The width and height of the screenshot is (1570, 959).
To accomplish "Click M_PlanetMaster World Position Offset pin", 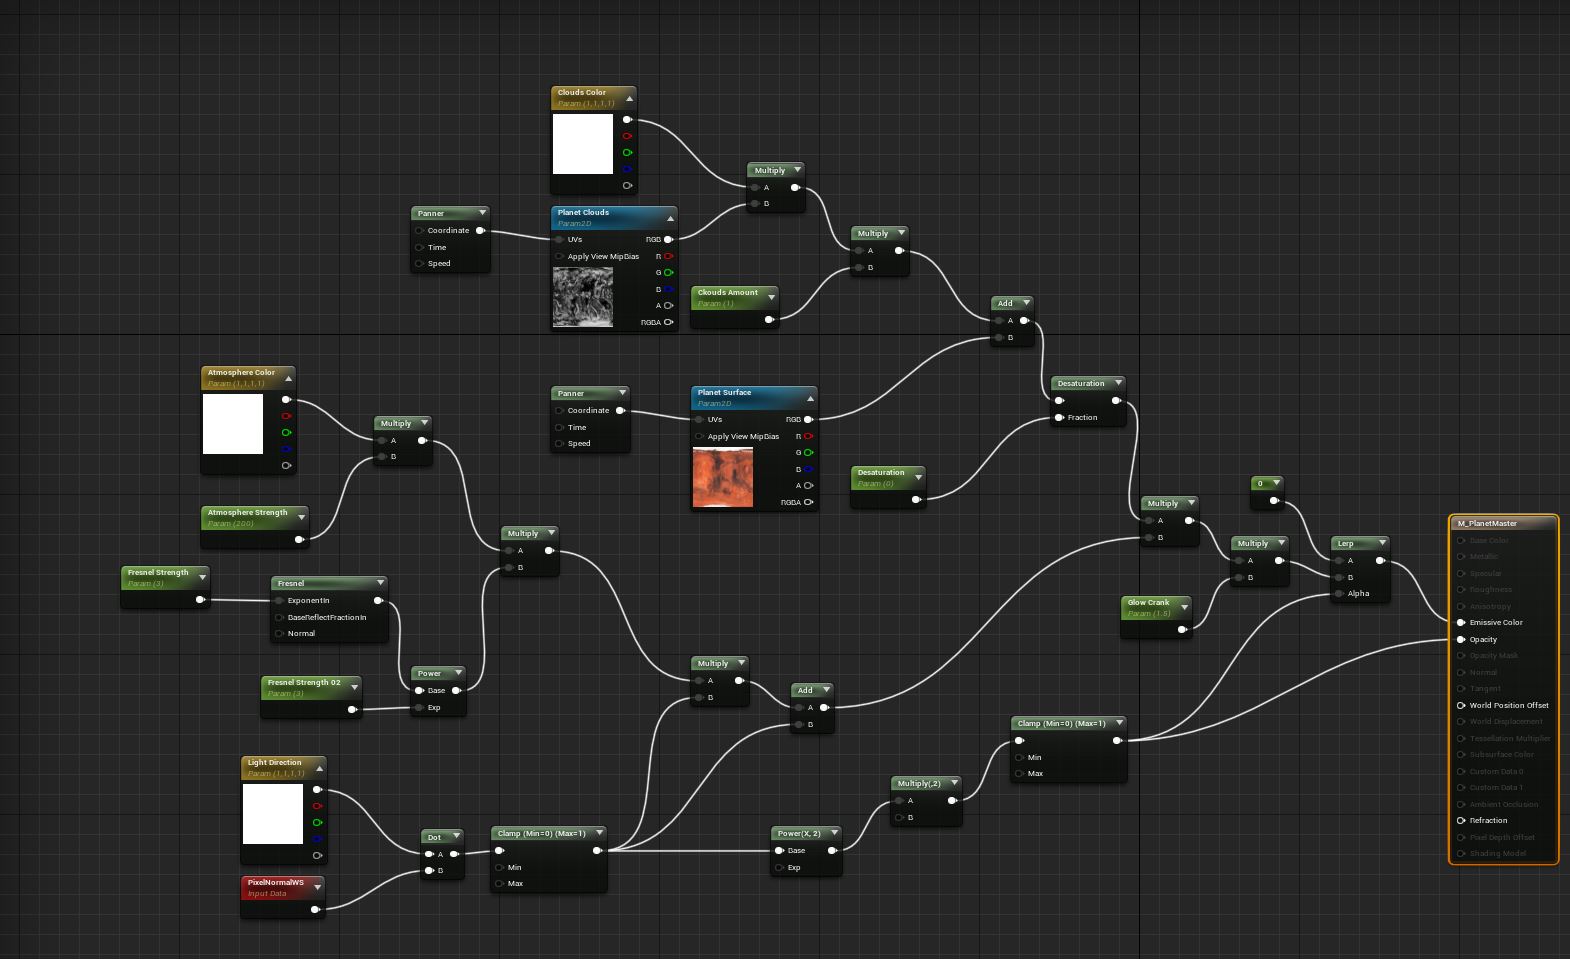I will coord(1461,706).
